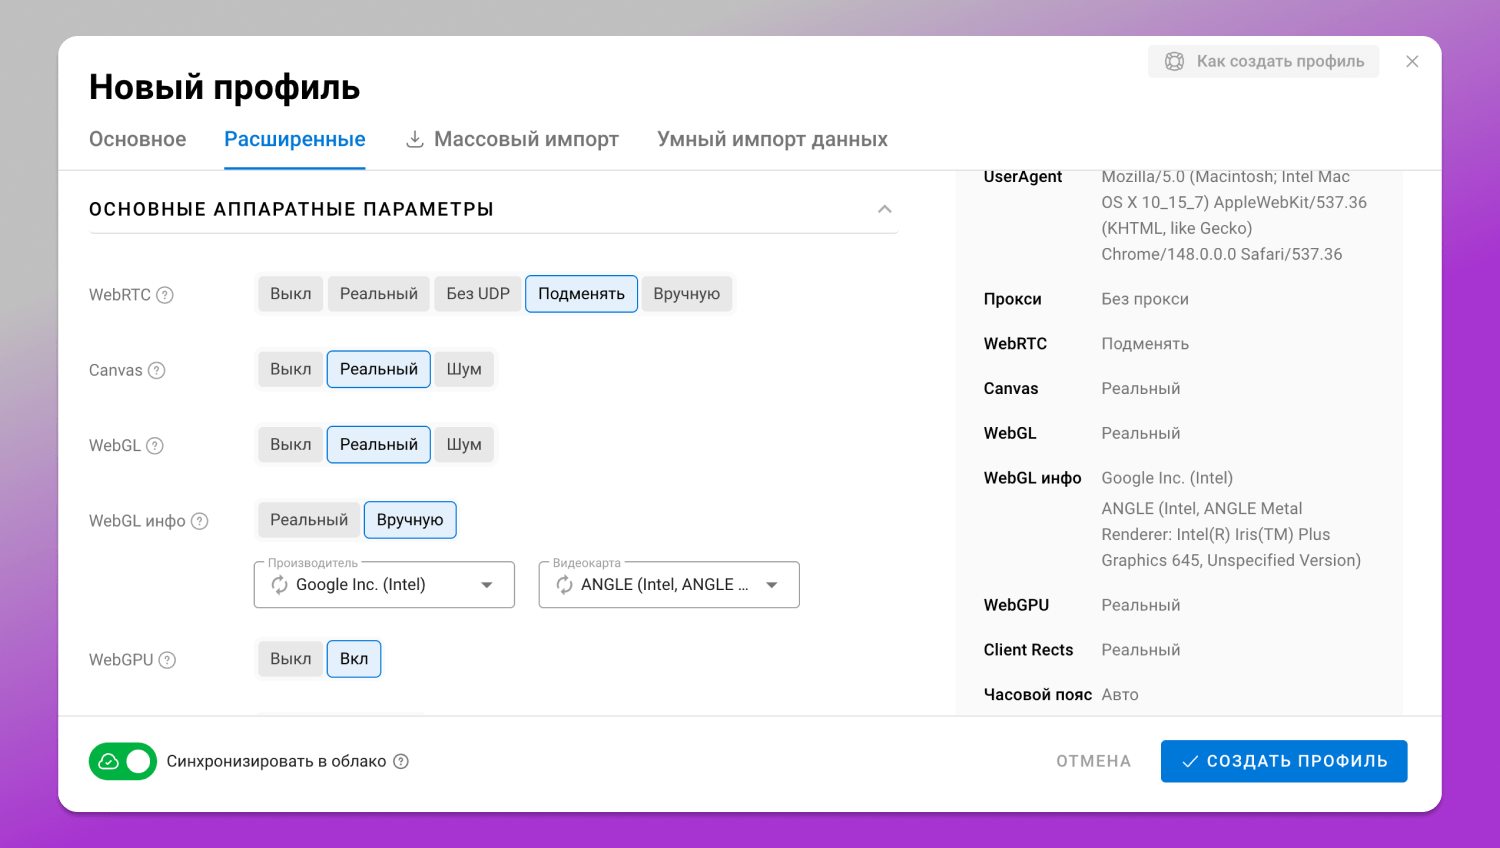Set WebGL to Реальный

pos(379,444)
